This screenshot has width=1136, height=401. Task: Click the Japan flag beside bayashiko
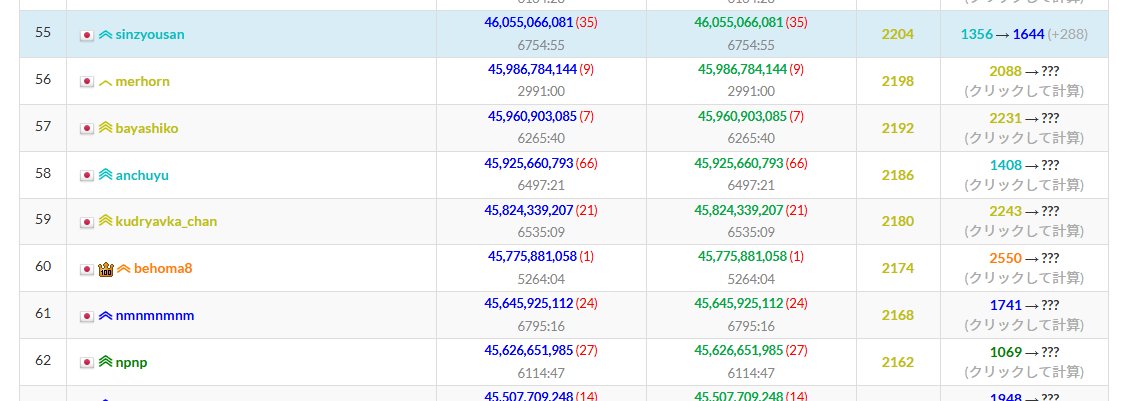pyautogui.click(x=87, y=128)
